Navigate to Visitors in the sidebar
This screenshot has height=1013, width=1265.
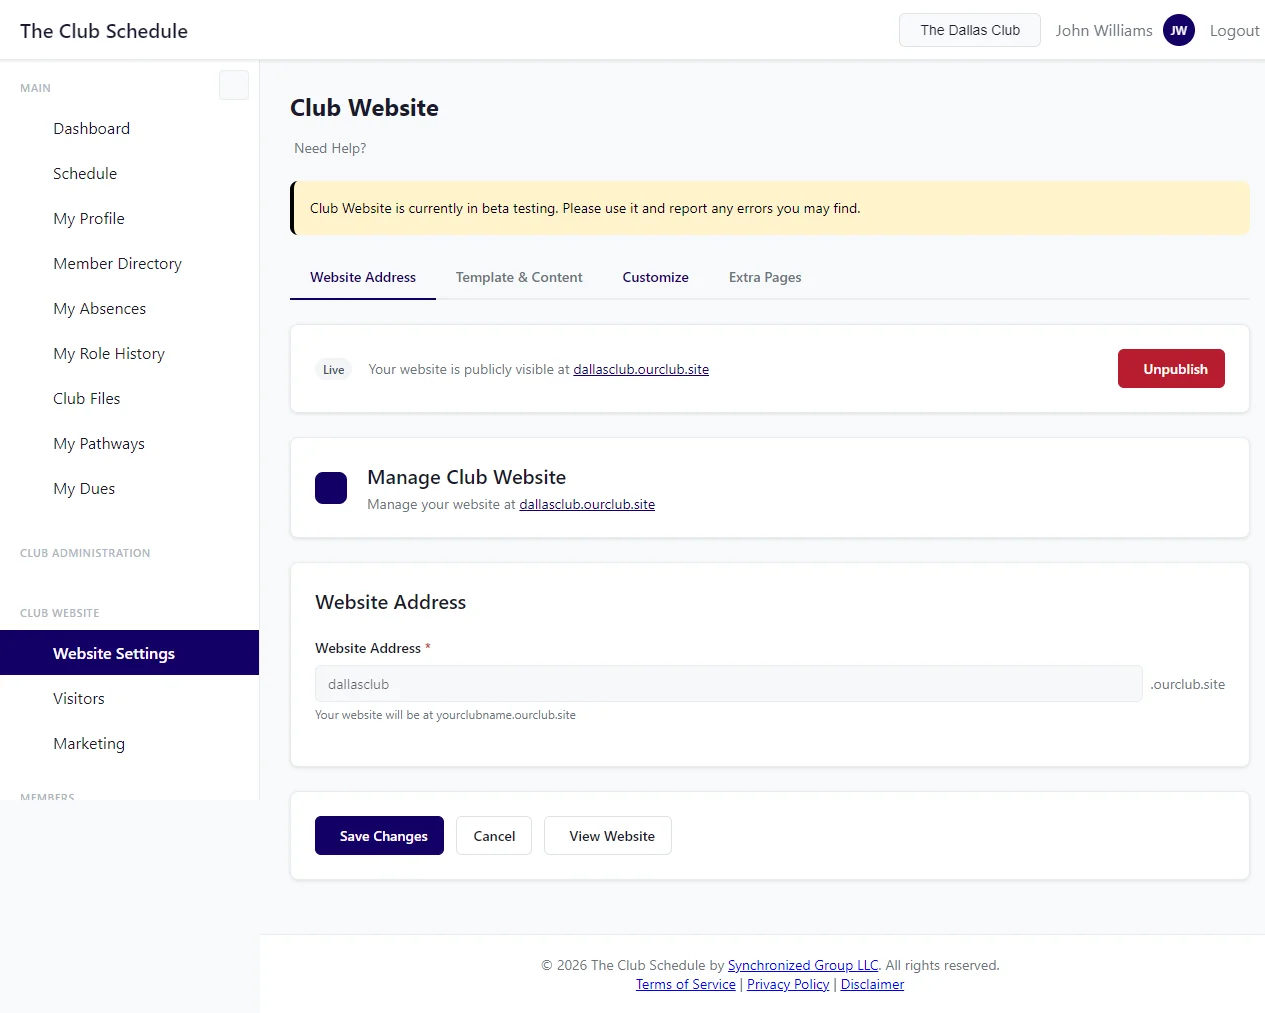tap(79, 699)
